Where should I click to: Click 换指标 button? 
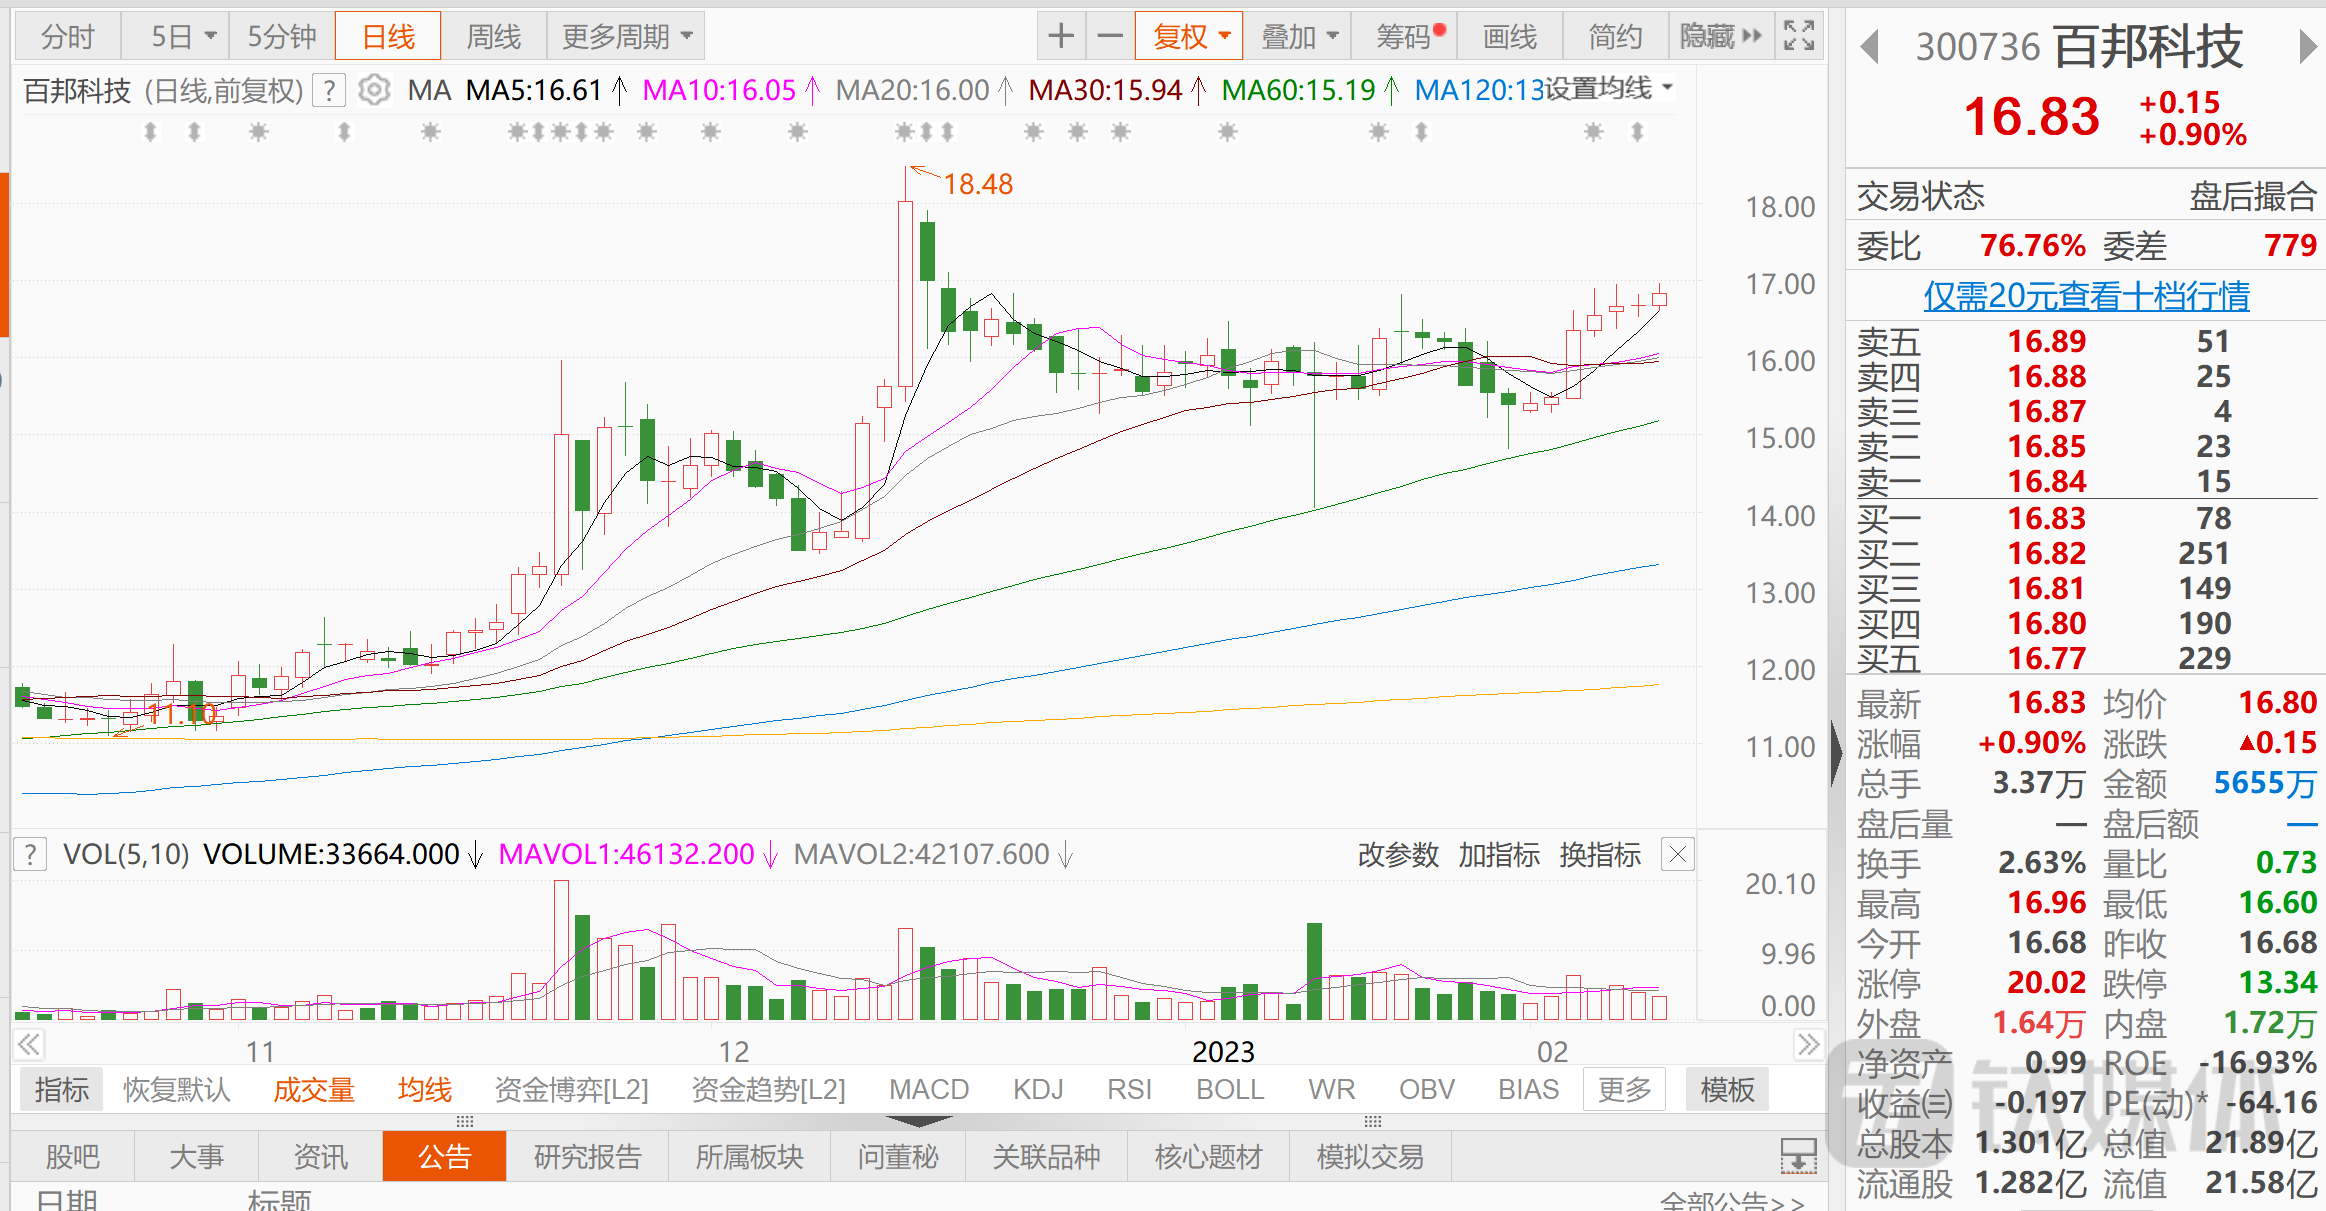coord(1600,855)
